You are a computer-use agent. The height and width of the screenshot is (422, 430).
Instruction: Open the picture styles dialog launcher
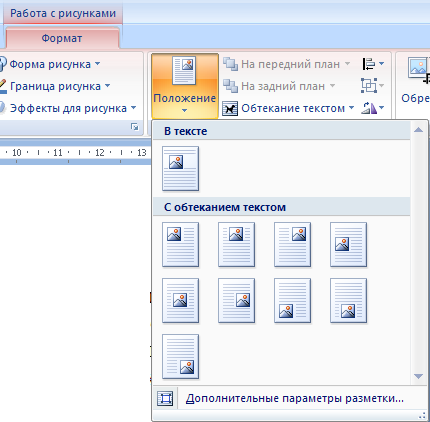tap(135, 127)
